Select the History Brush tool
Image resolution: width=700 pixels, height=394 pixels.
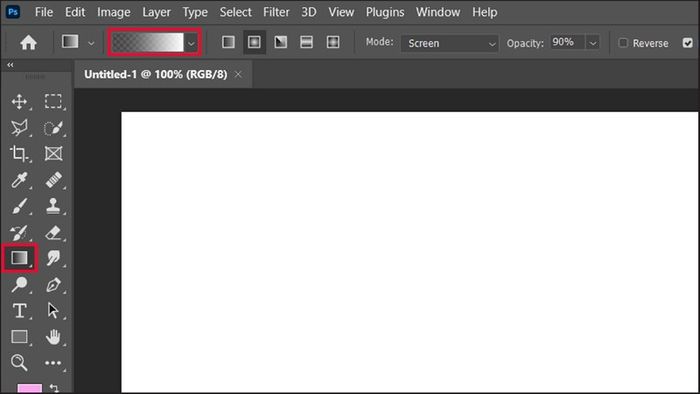(19, 232)
